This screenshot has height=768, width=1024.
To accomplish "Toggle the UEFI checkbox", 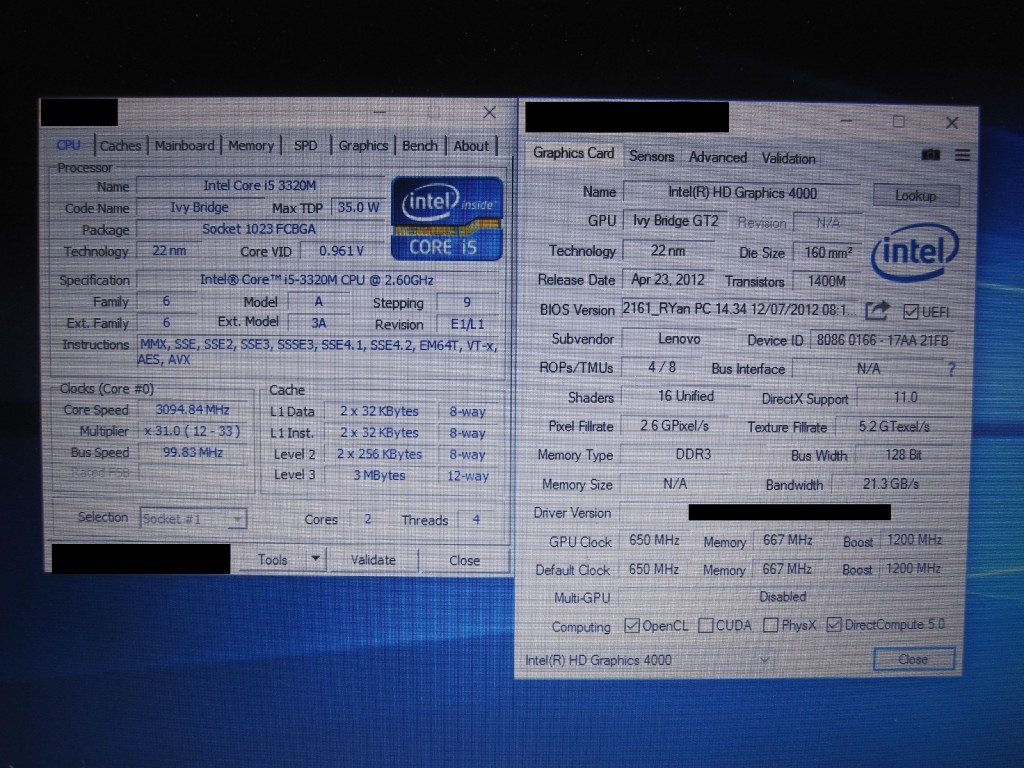I will 910,312.
